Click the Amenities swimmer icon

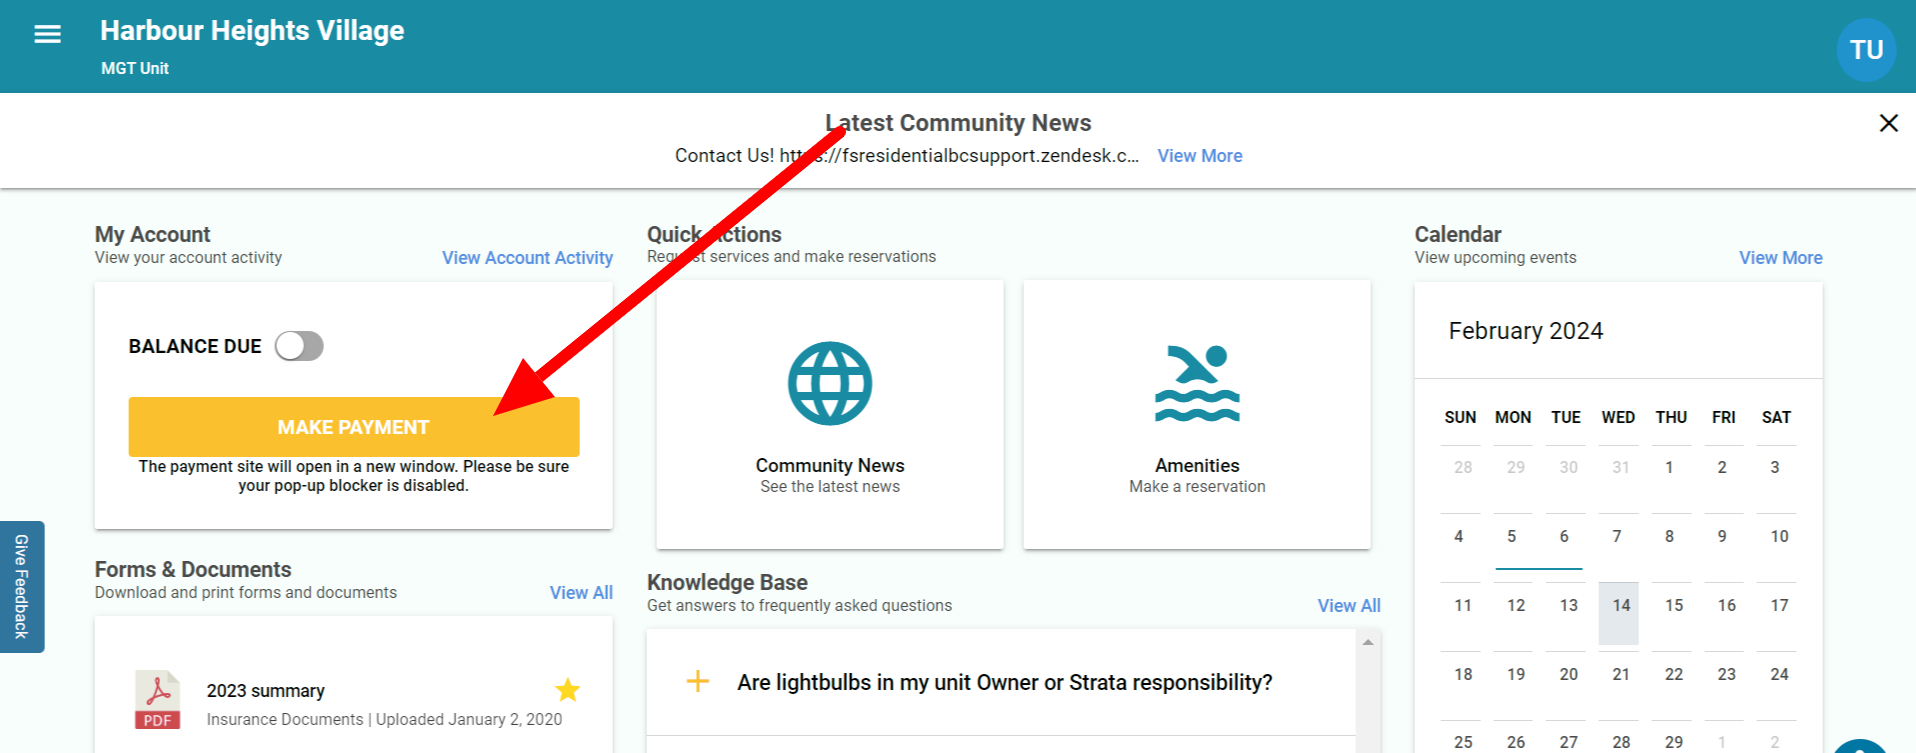click(1197, 384)
